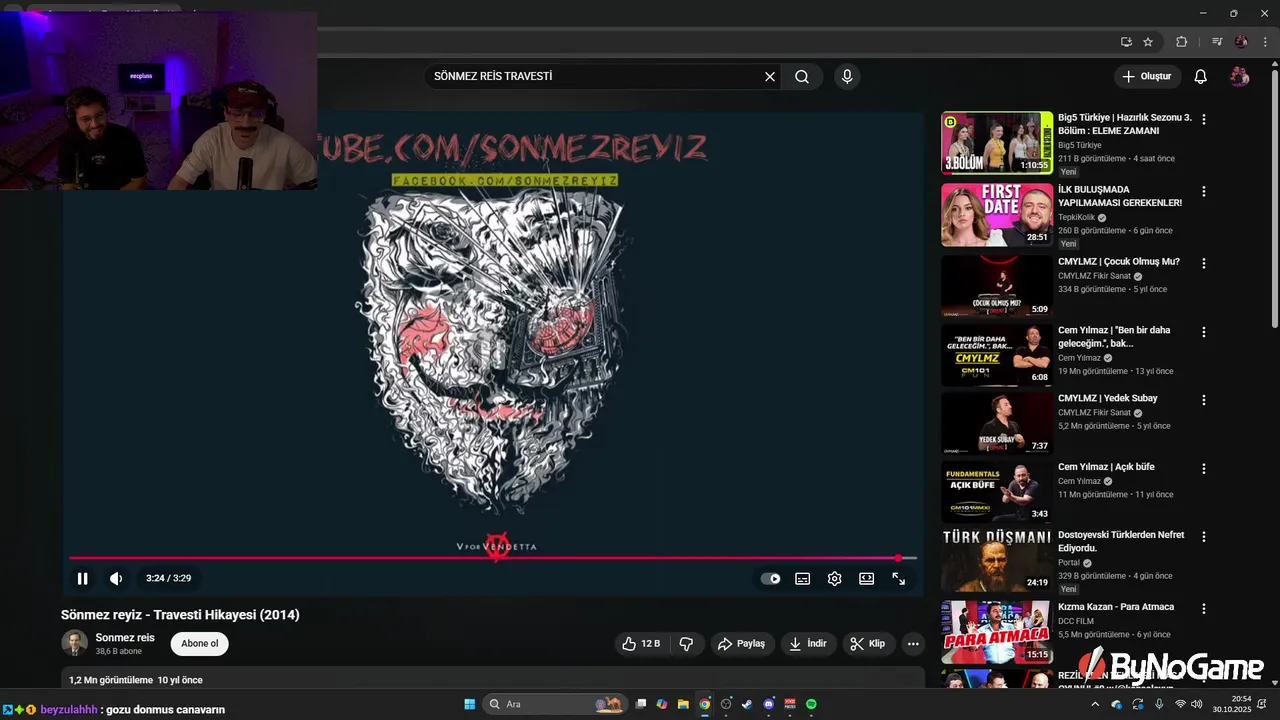Open options for Açık büfe video
1280x720 pixels.
pos(1204,468)
